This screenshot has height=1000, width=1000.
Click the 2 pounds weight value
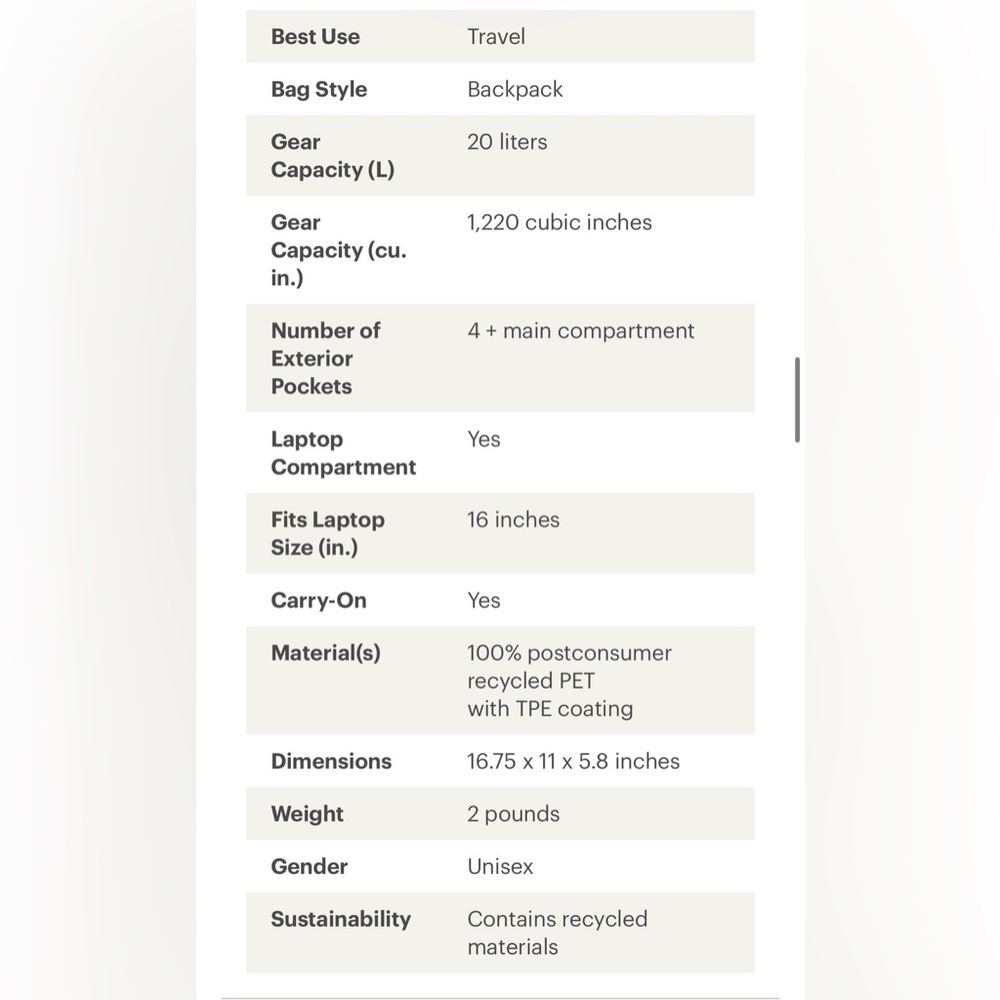[x=513, y=814]
